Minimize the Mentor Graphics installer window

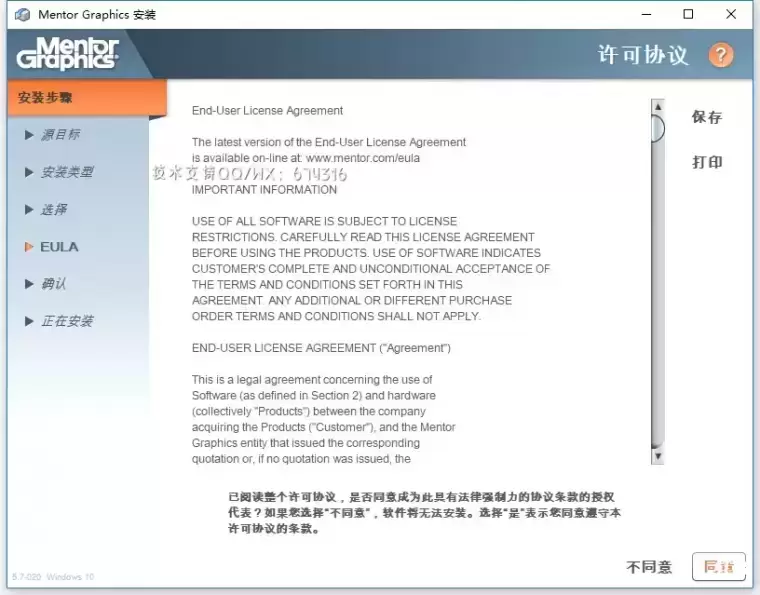point(646,15)
